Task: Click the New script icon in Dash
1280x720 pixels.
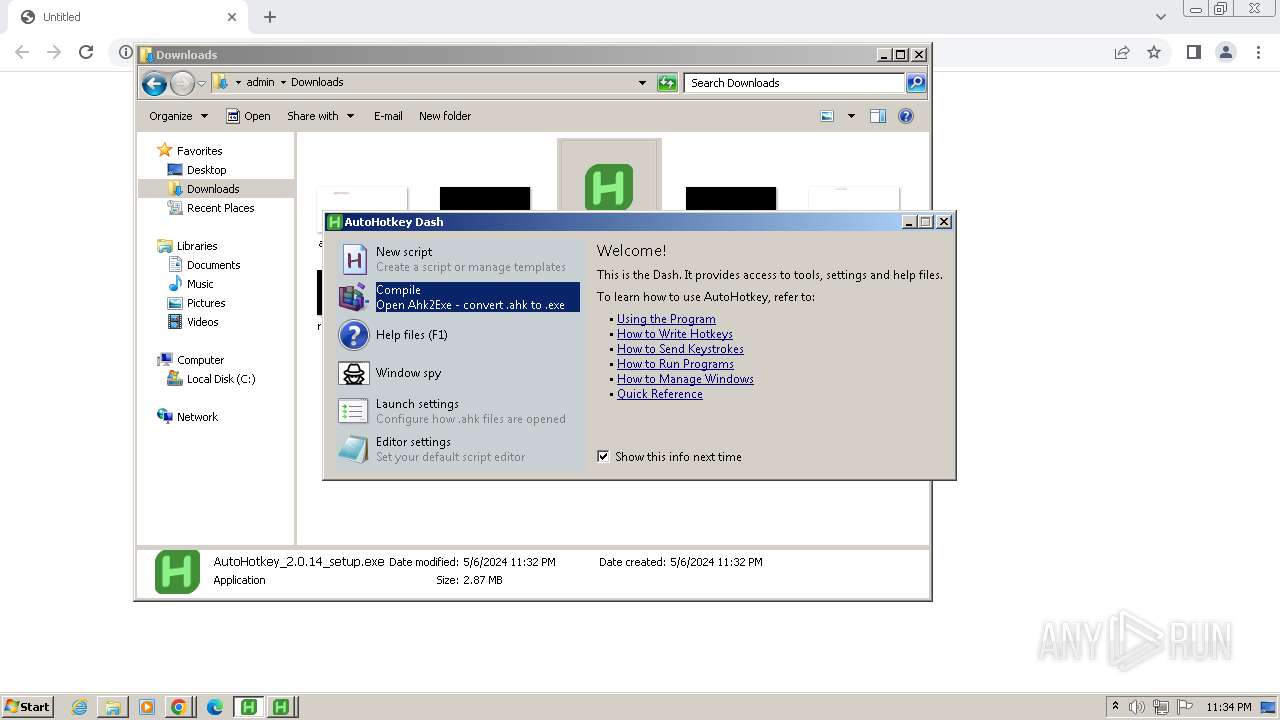Action: coord(354,259)
